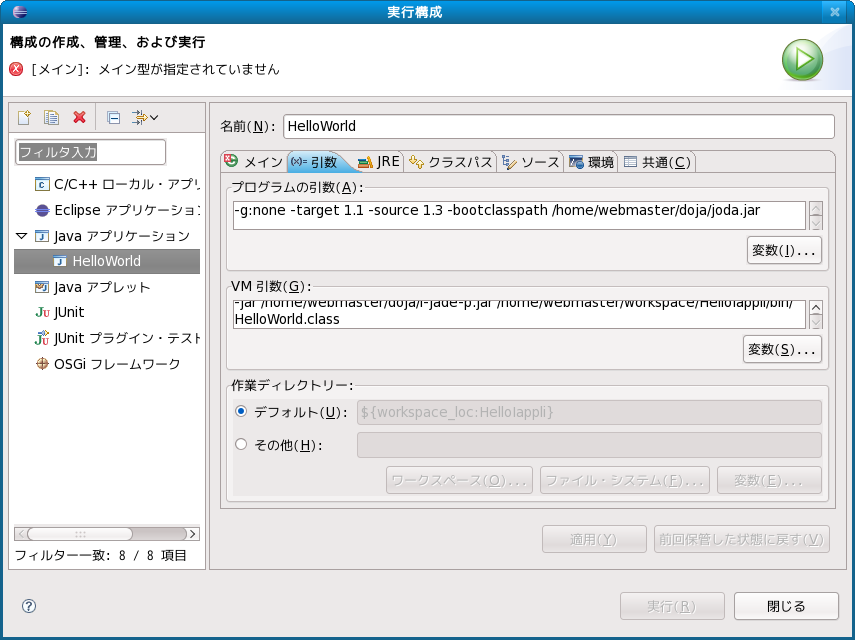Click the red error icon in header
Image resolution: width=855 pixels, height=640 pixels.
pos(16,69)
